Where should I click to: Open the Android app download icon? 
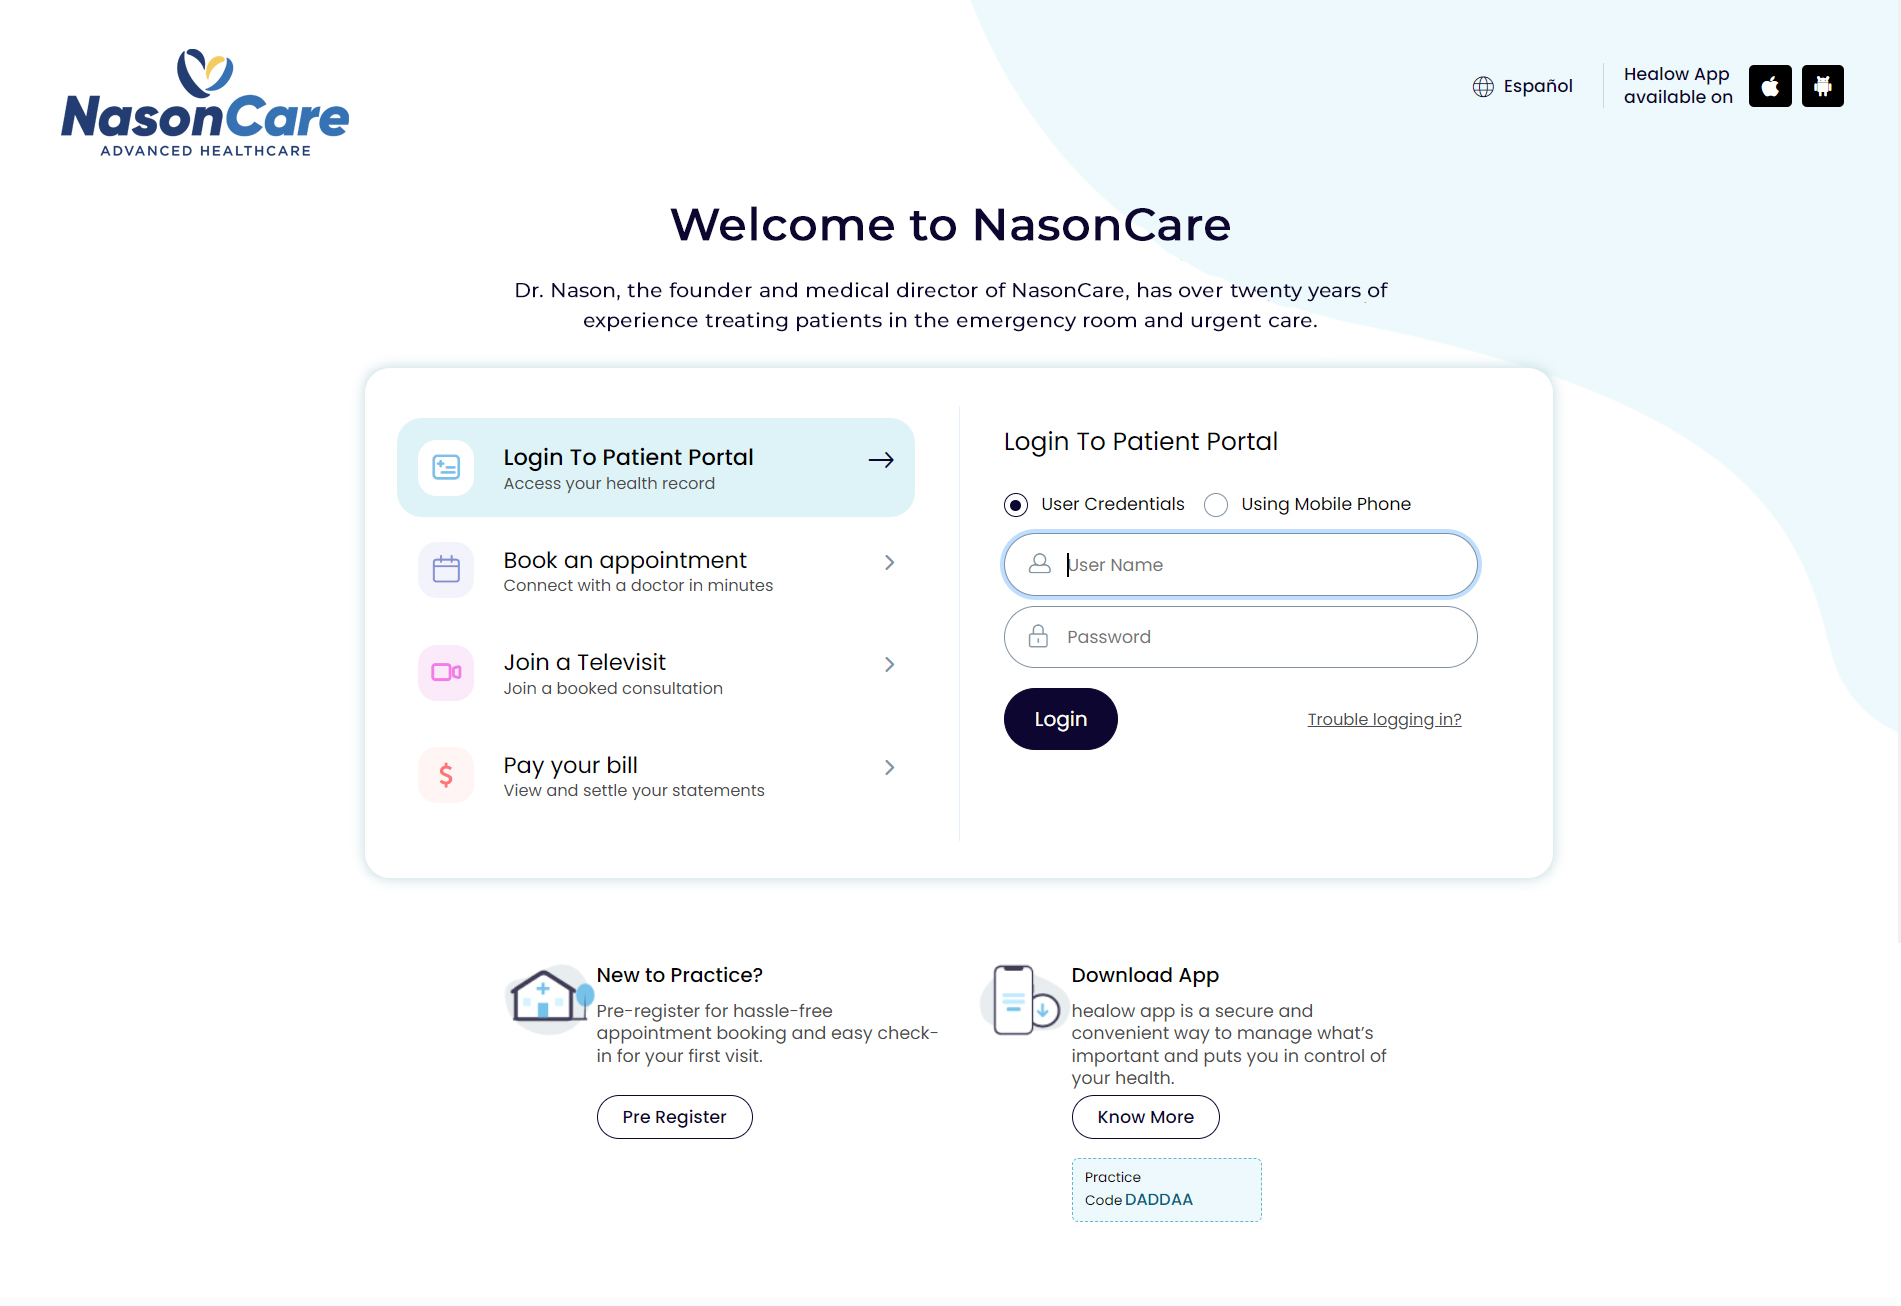[1822, 86]
